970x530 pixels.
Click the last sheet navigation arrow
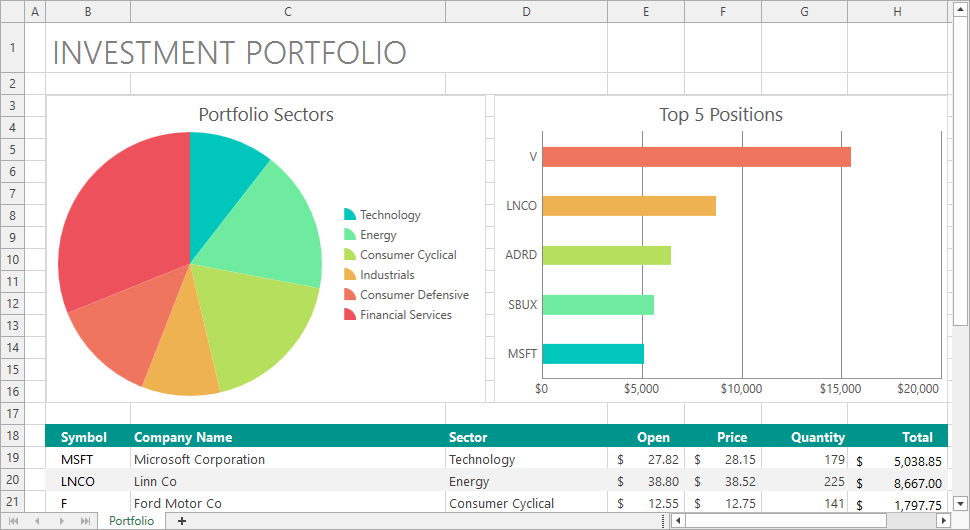tap(86, 521)
